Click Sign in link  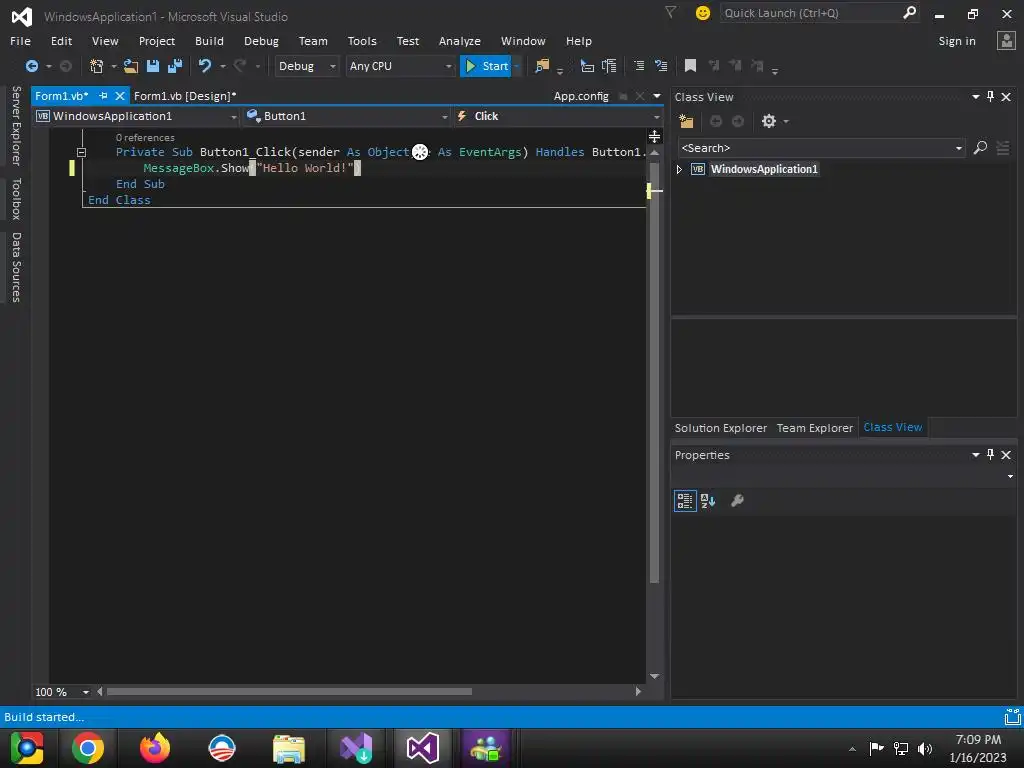957,41
